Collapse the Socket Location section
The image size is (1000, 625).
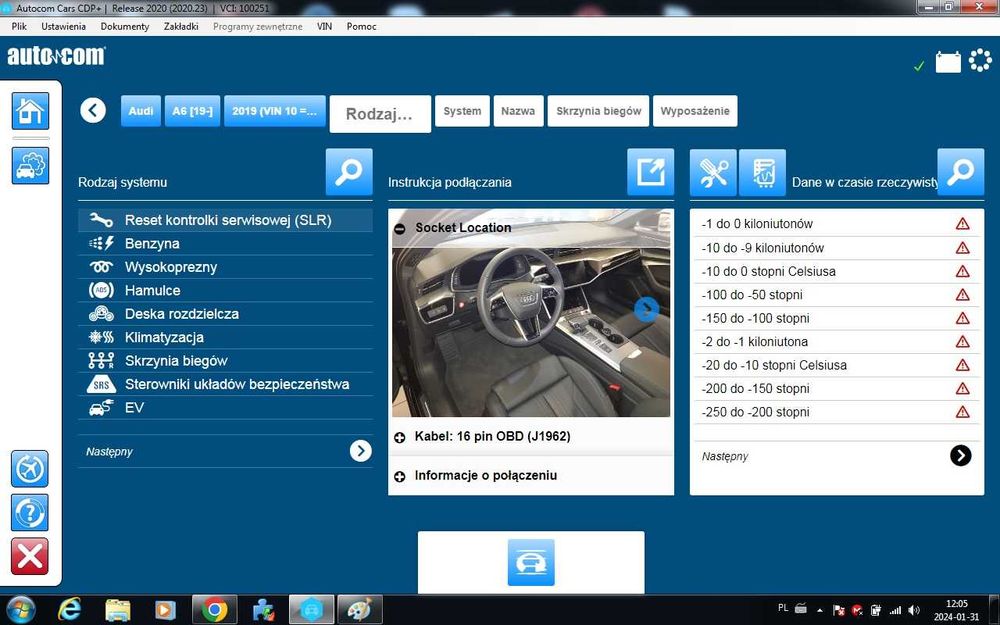400,228
